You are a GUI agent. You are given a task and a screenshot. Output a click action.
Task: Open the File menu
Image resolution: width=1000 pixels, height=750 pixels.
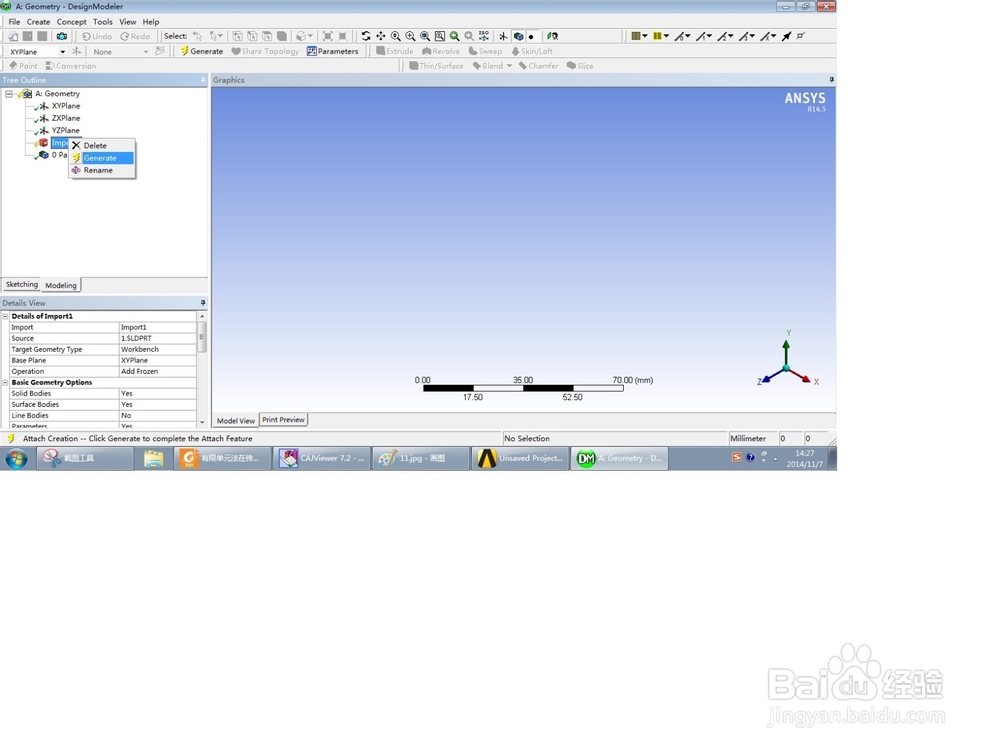pyautogui.click(x=14, y=22)
